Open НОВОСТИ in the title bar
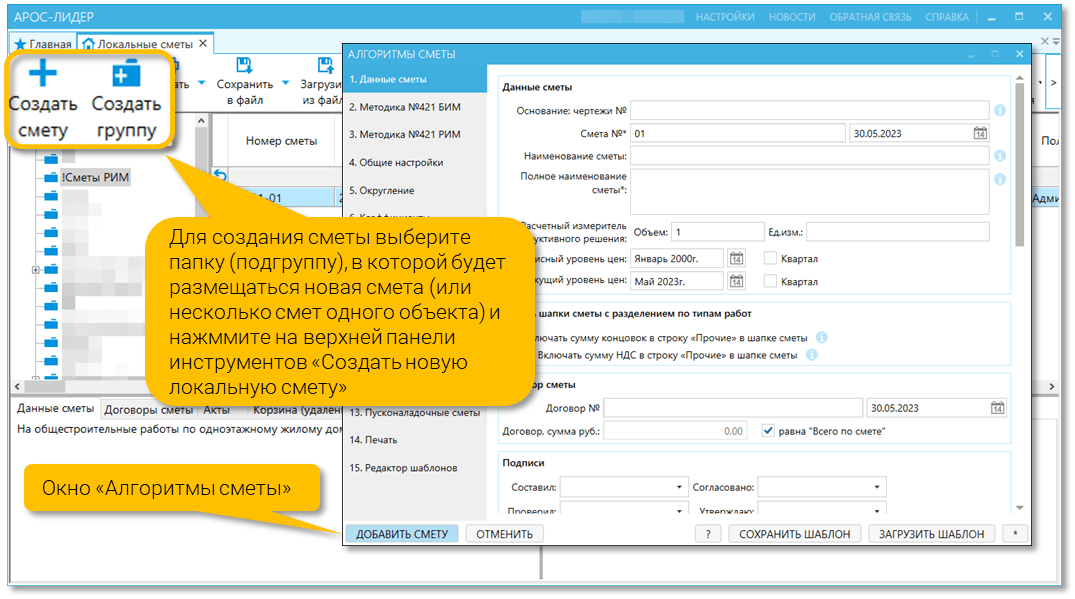 [x=792, y=17]
